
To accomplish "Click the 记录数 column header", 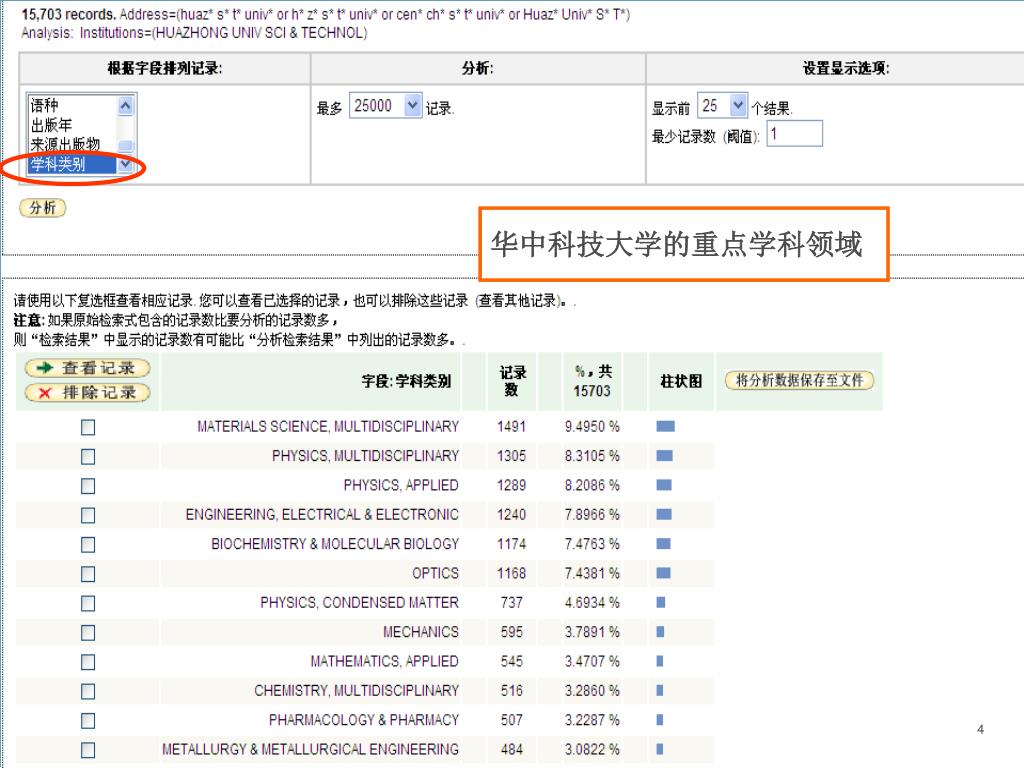I will (512, 381).
